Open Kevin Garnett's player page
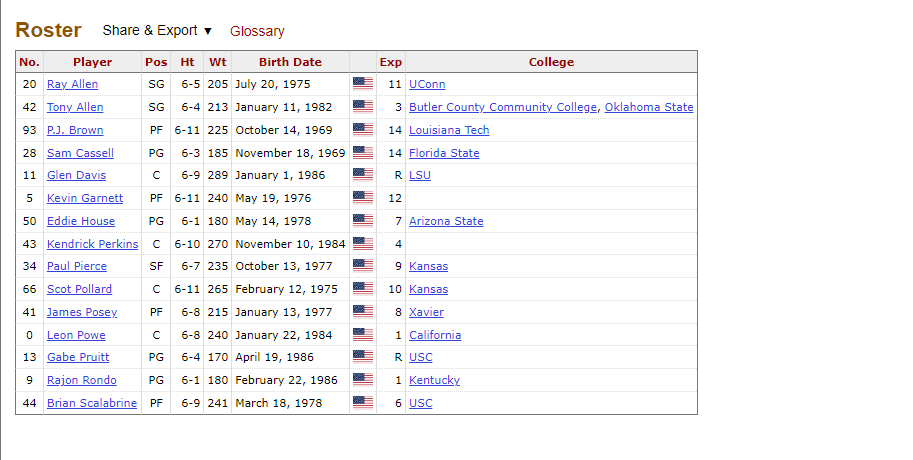Image resolution: width=913 pixels, height=460 pixels. [x=85, y=198]
